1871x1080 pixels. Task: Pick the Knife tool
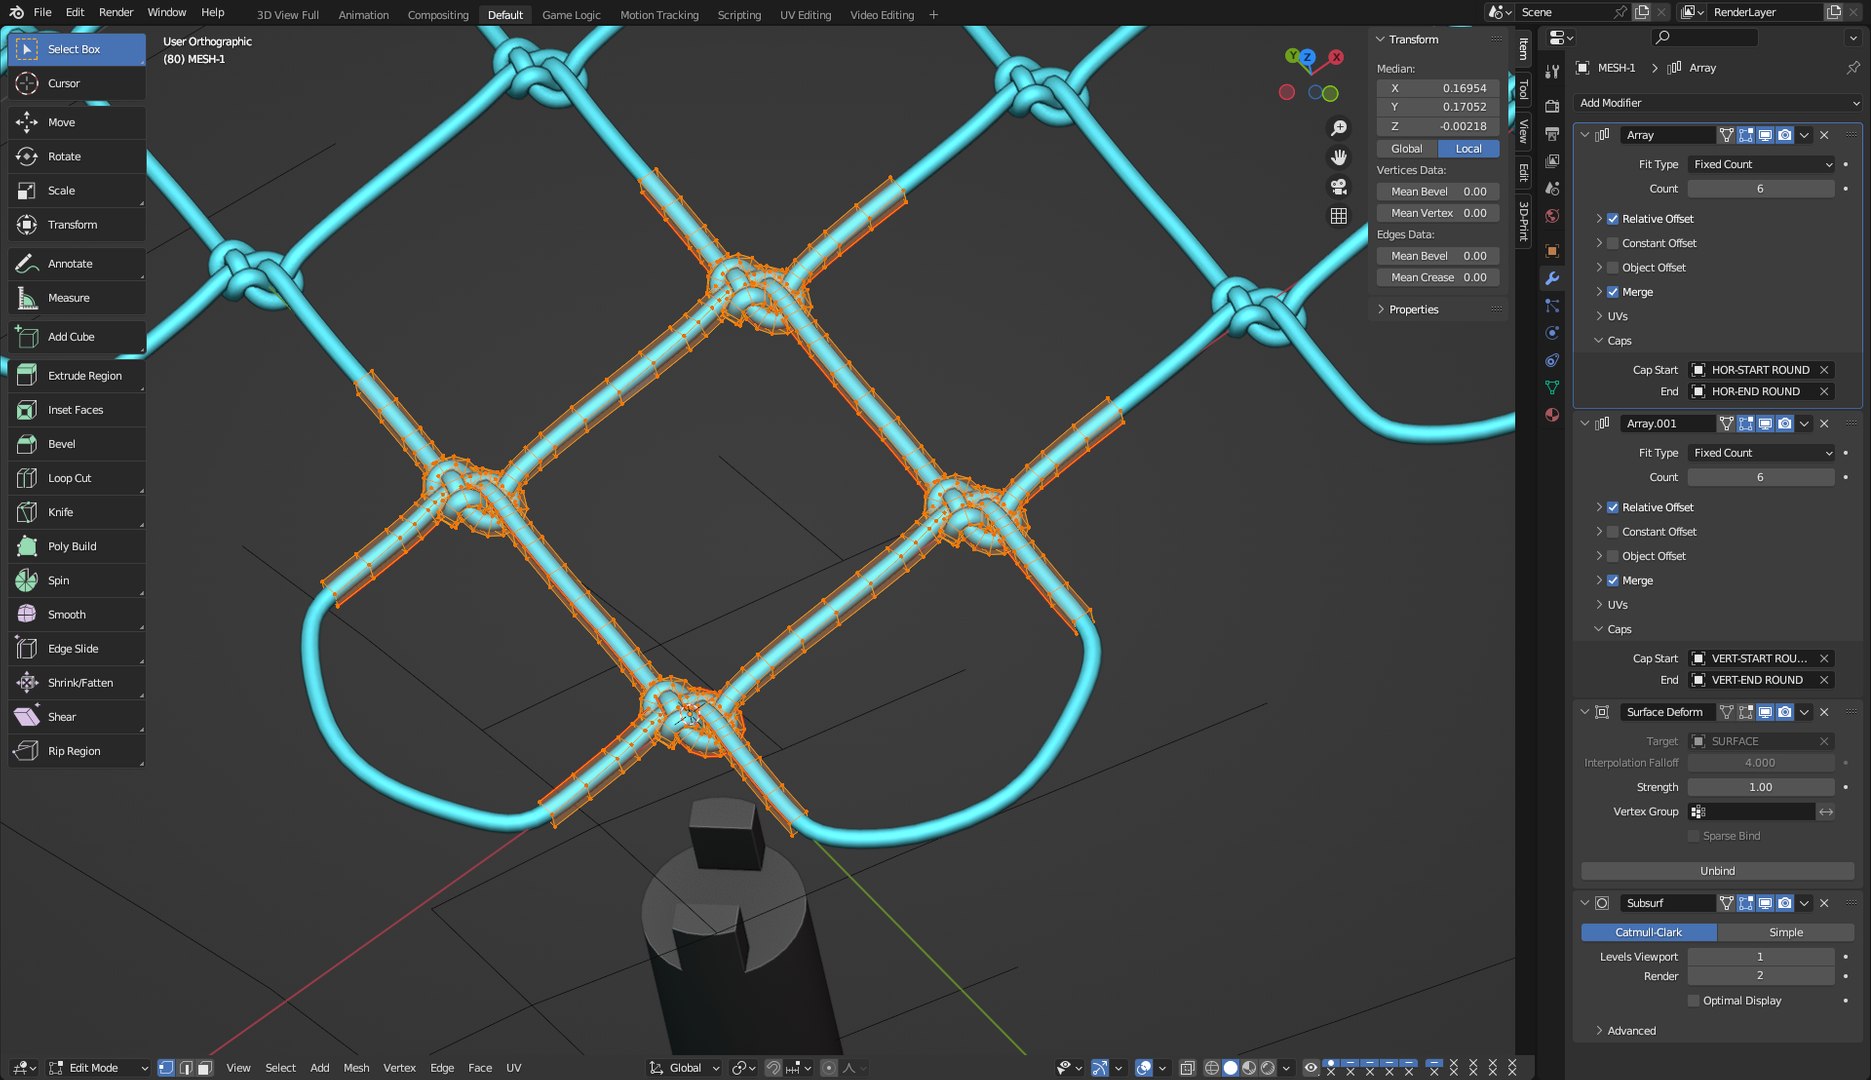coord(76,511)
